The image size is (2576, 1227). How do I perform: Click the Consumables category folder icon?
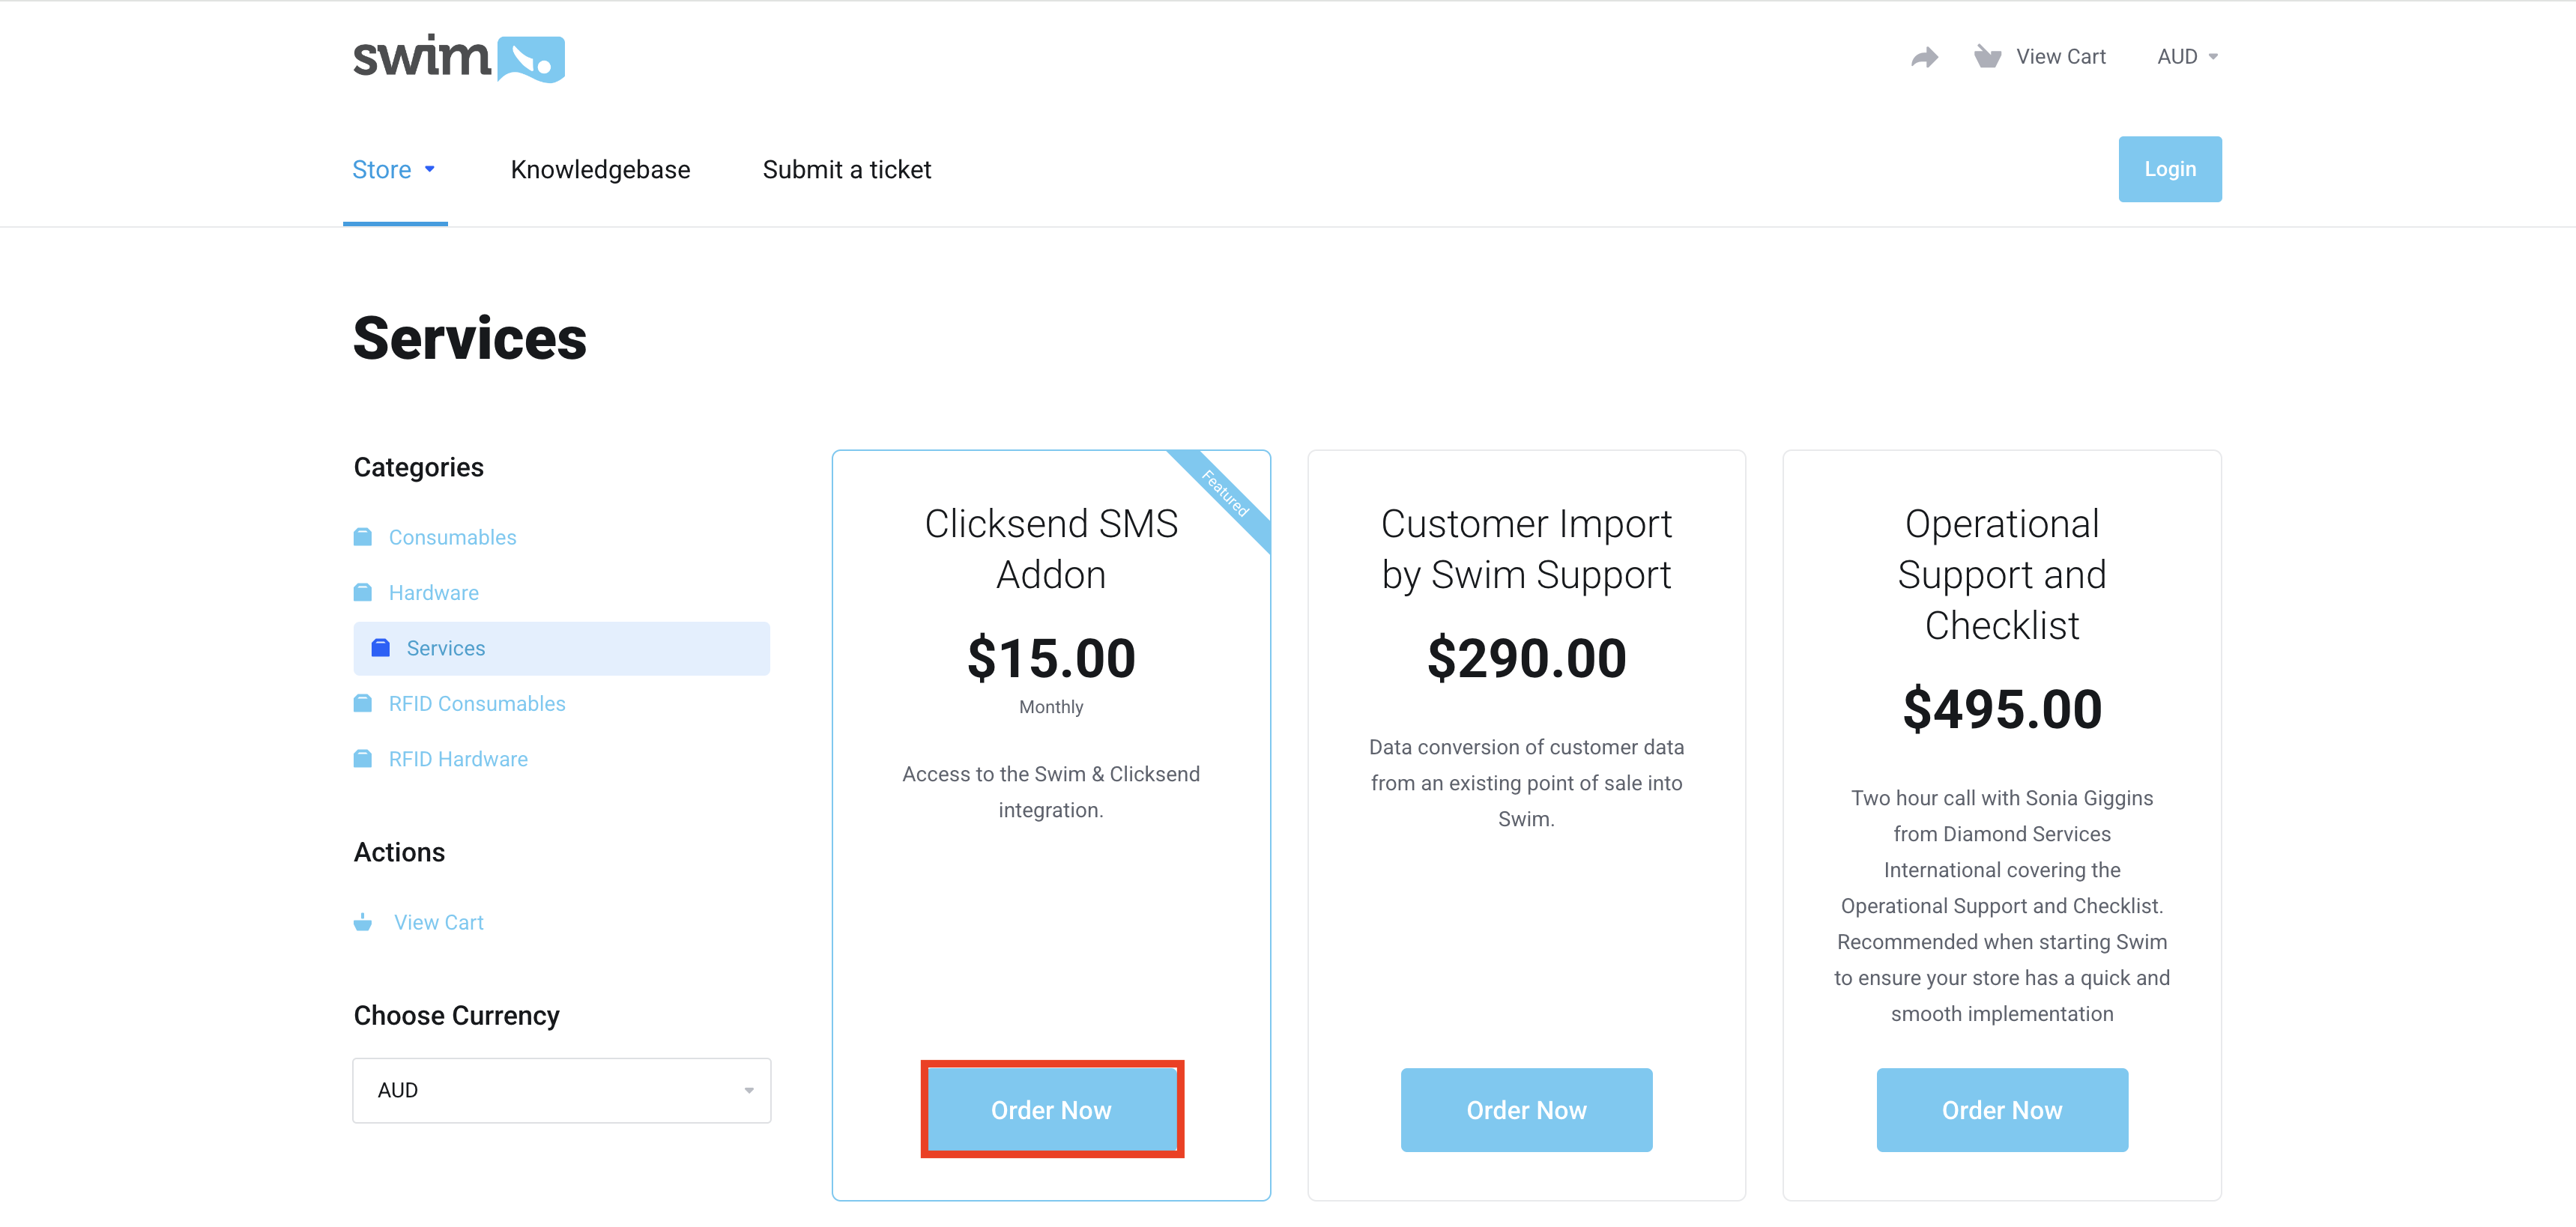point(363,537)
